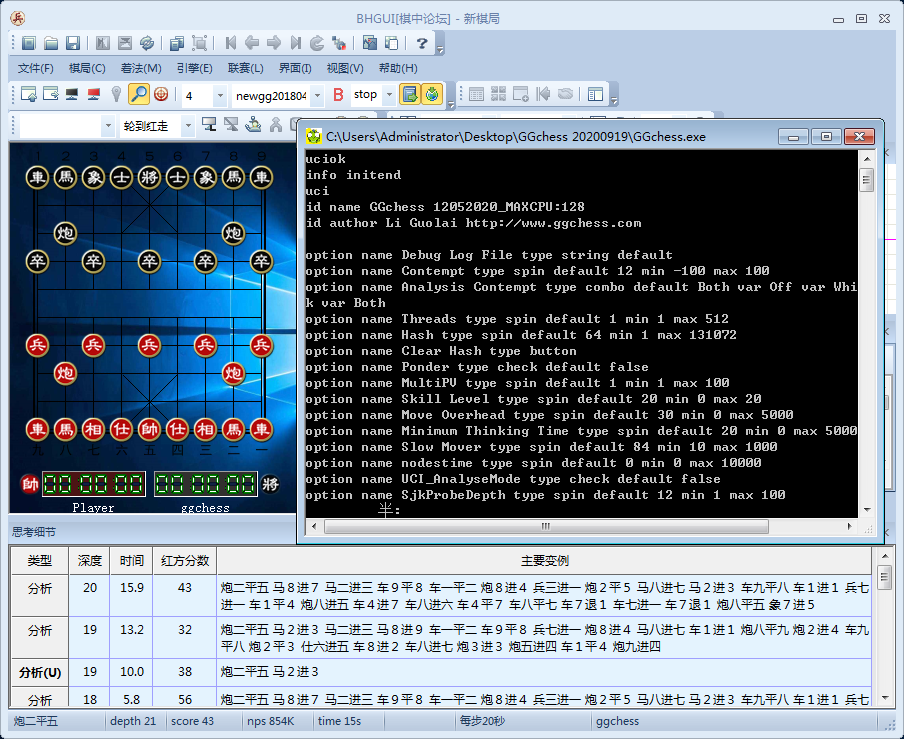Click the monitor network icon beside 轮到红走
The image size is (904, 739).
click(x=209, y=125)
